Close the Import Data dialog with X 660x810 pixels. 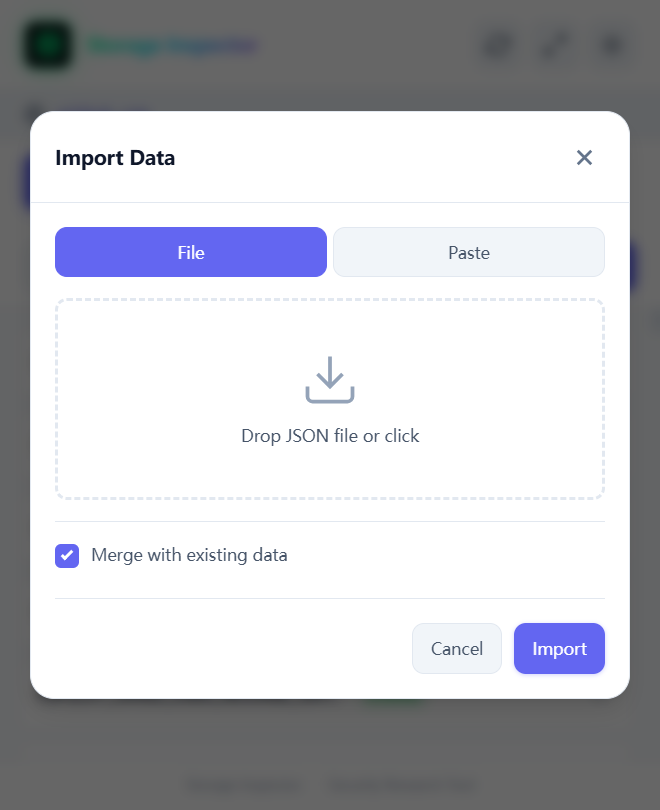[585, 158]
